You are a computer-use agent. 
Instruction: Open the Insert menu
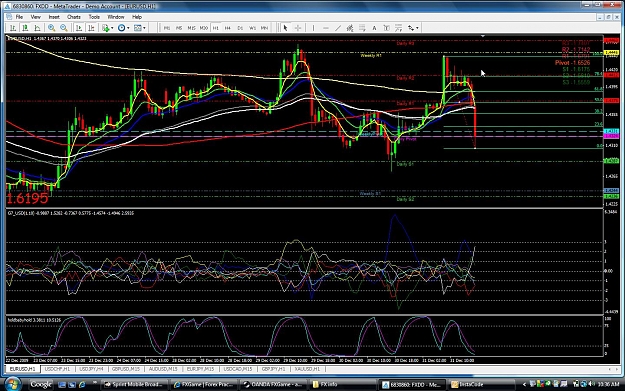click(x=54, y=17)
